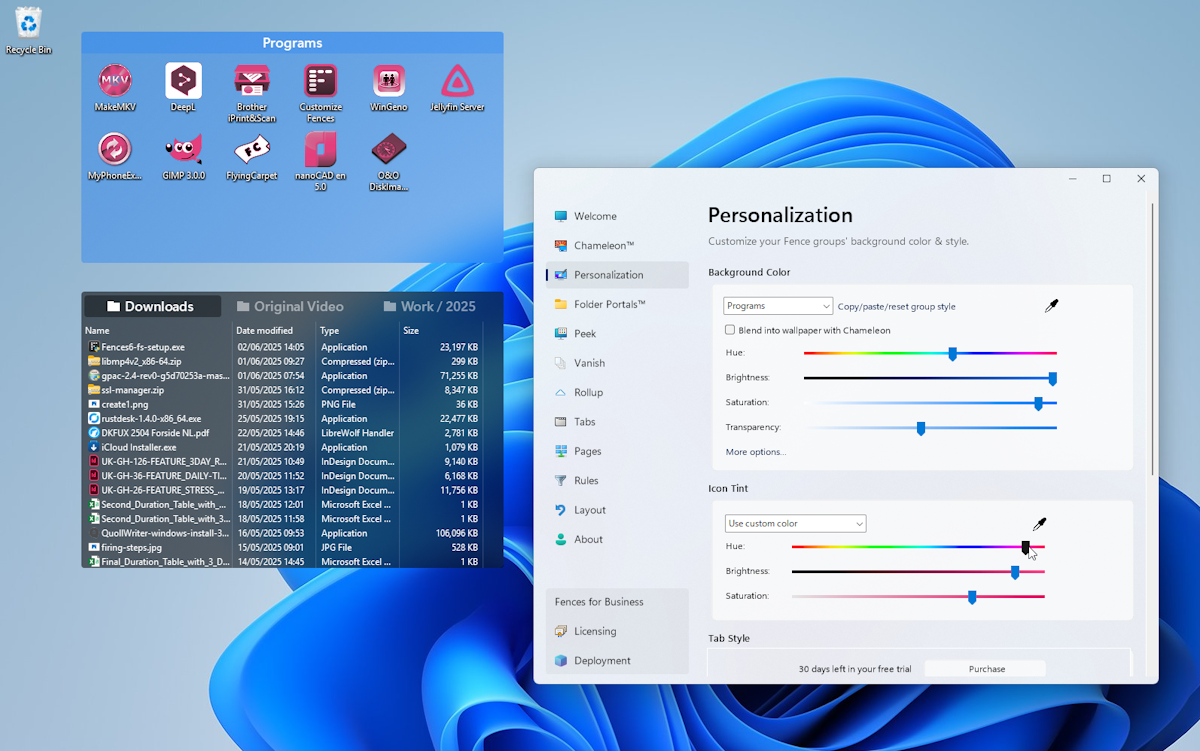The width and height of the screenshot is (1200, 751).
Task: Launch FlyingCarpet from the Programs fence
Action: click(x=251, y=155)
